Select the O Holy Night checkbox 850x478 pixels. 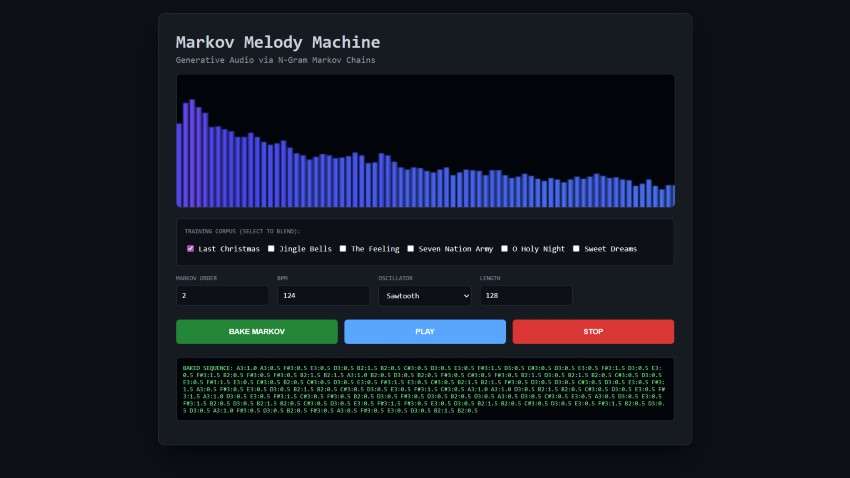pos(504,248)
